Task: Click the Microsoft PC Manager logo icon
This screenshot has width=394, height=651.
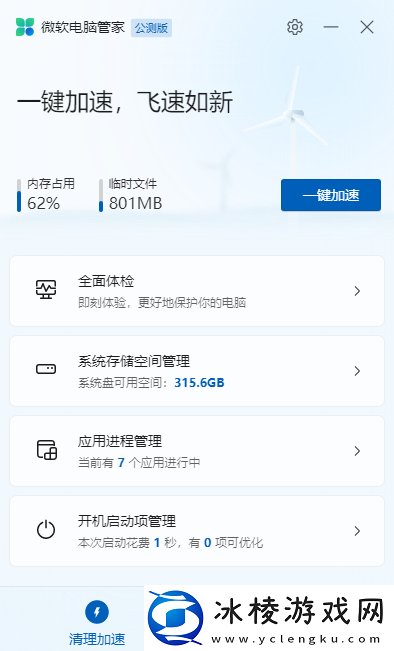Action: click(25, 27)
